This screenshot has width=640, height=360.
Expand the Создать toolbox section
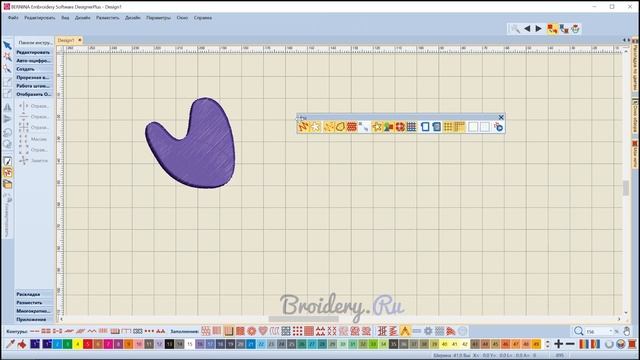click(x=34, y=69)
